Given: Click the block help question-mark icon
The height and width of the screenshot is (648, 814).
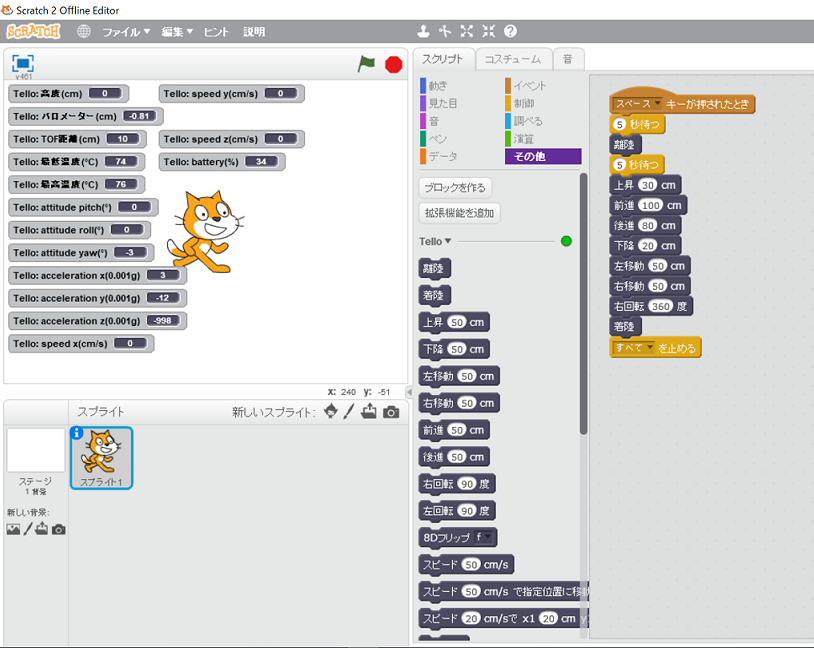Looking at the screenshot, I should [x=510, y=32].
